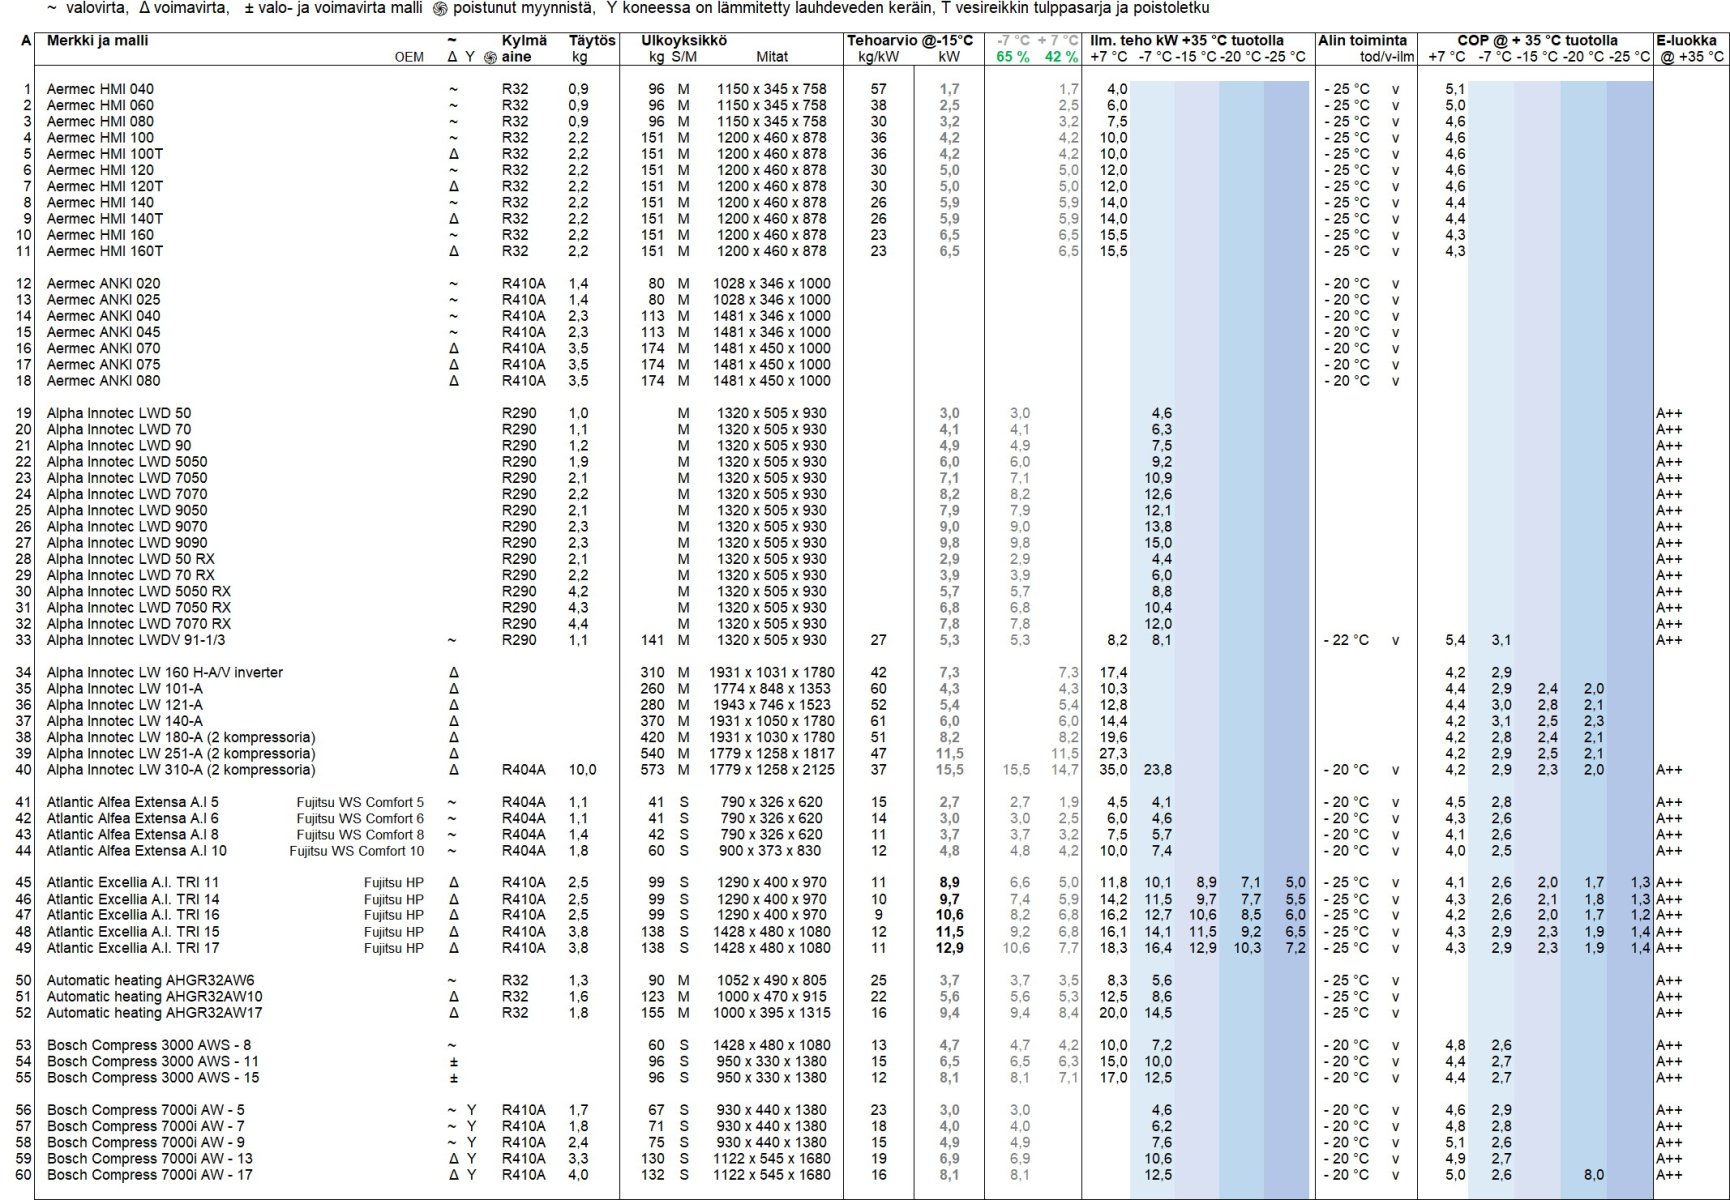Select row number 45
This screenshot has width=1730, height=1200.
tap(23, 883)
